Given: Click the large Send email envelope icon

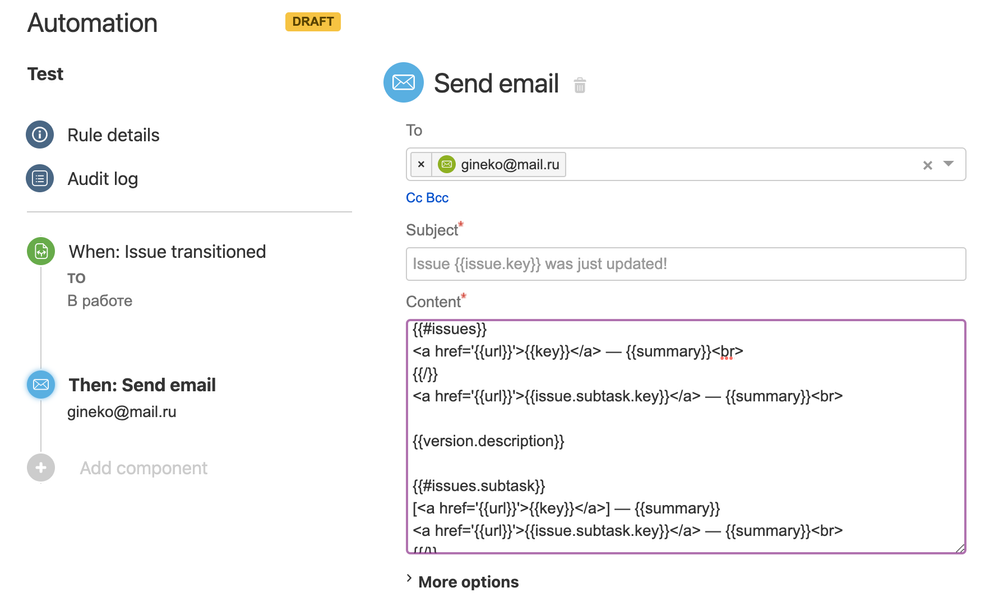Looking at the screenshot, I should [x=403, y=82].
